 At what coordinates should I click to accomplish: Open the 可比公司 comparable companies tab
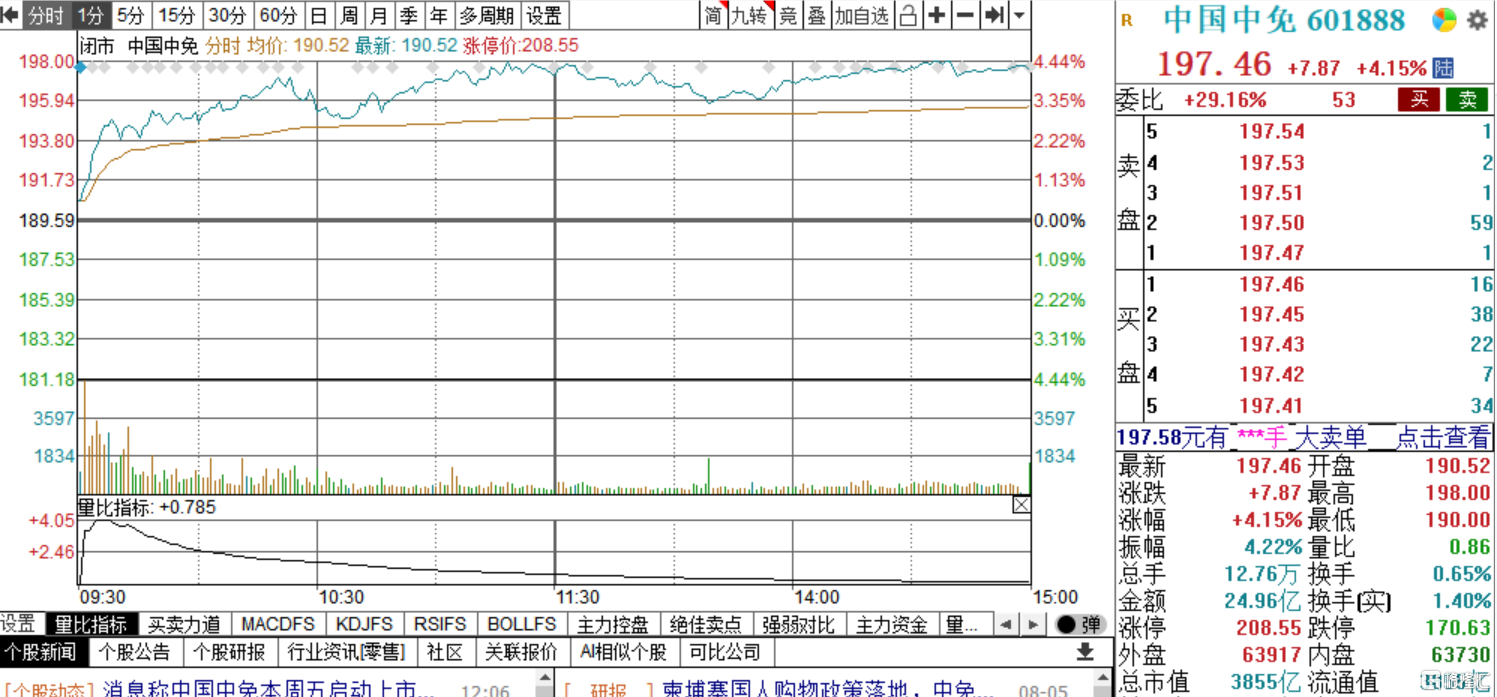pos(725,652)
